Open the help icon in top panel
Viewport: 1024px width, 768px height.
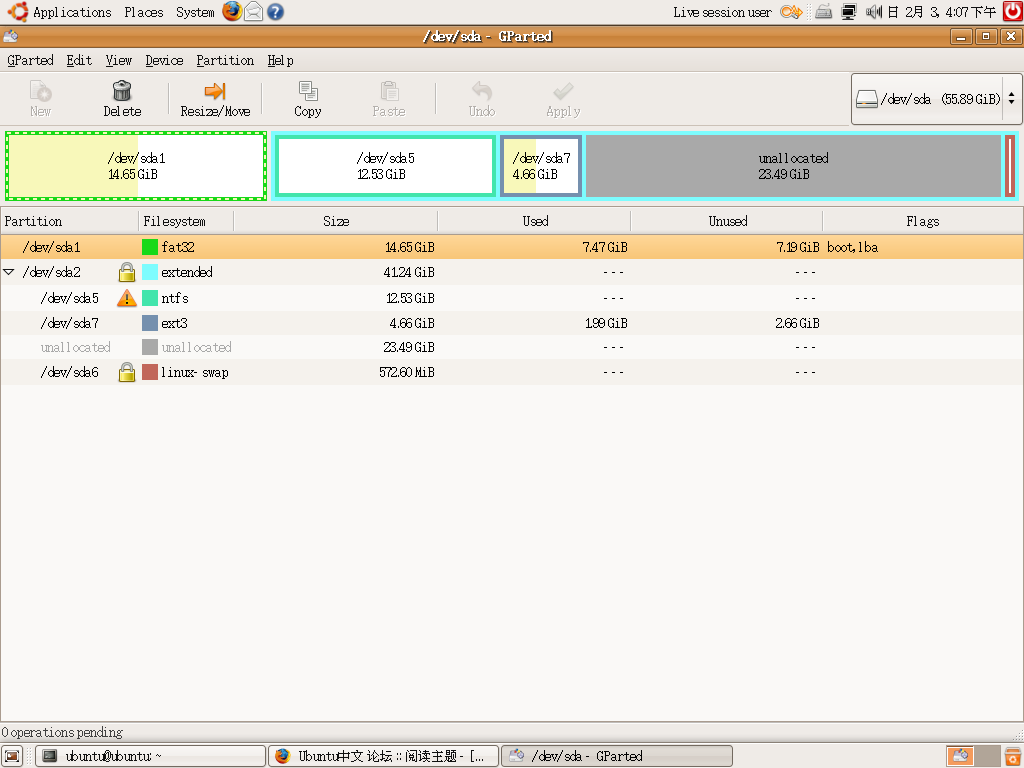pos(276,12)
